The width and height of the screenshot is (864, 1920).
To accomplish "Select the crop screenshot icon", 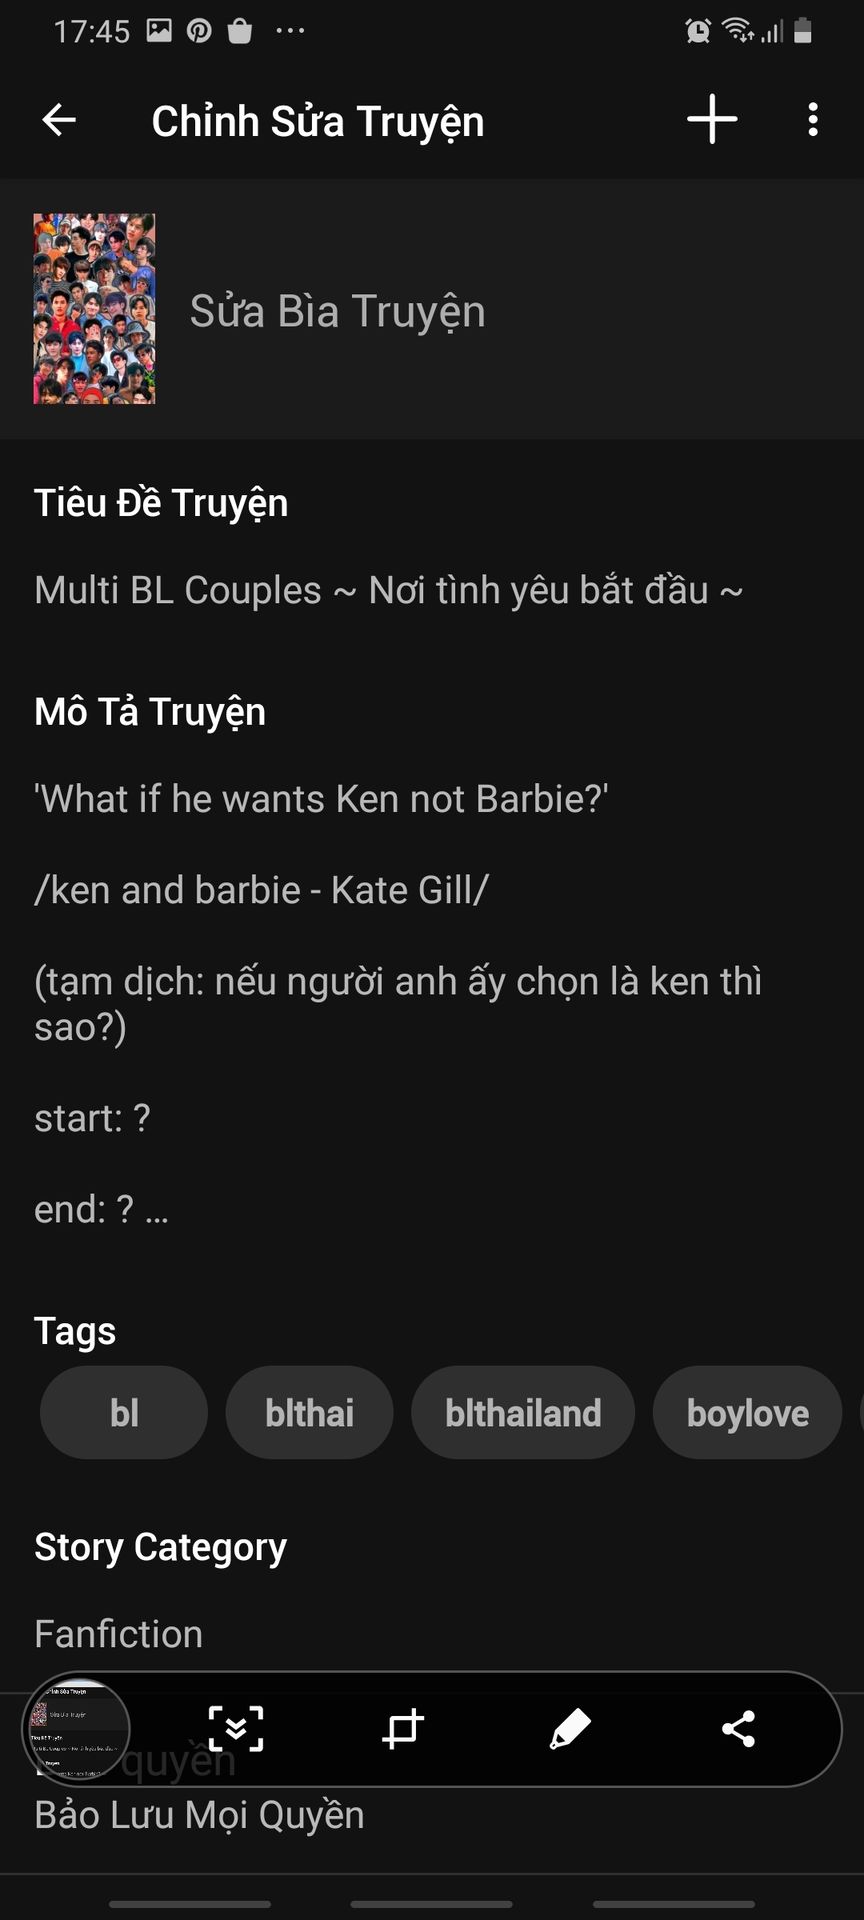I will click(403, 1728).
